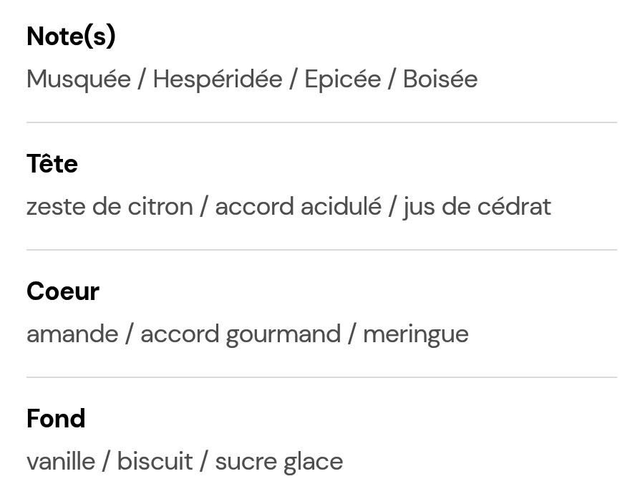
Task: Click the Boisée note text
Action: (440, 80)
